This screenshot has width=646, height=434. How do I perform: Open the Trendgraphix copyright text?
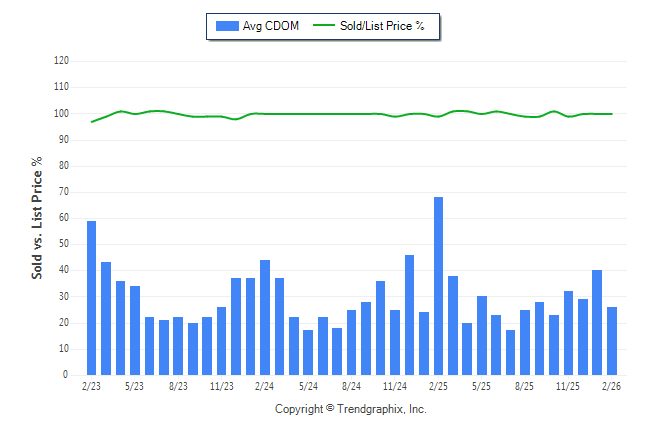(350, 409)
